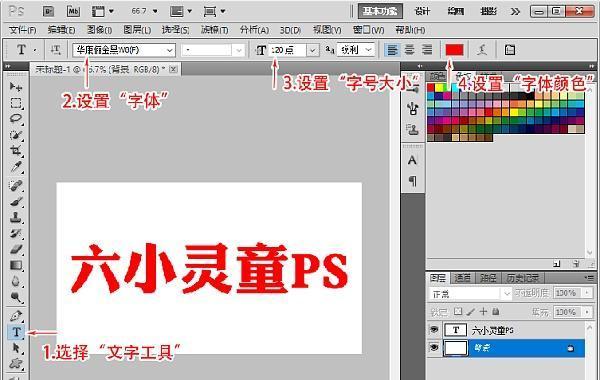Image resolution: width=600 pixels, height=380 pixels.
Task: Select the Move tool
Action: (x=16, y=87)
